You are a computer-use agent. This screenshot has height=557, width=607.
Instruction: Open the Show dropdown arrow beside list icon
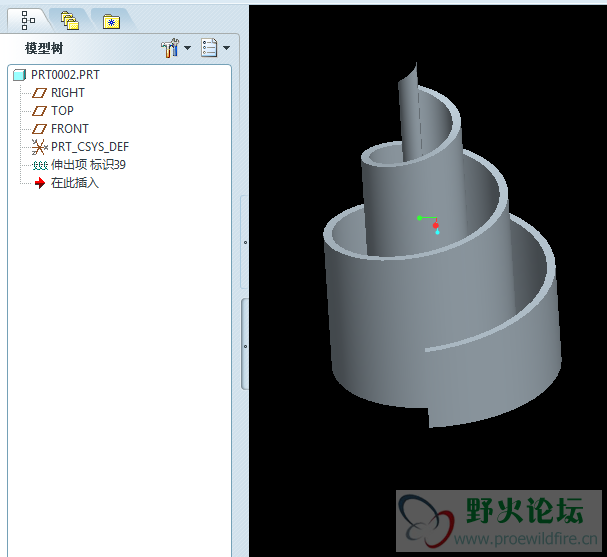click(226, 48)
